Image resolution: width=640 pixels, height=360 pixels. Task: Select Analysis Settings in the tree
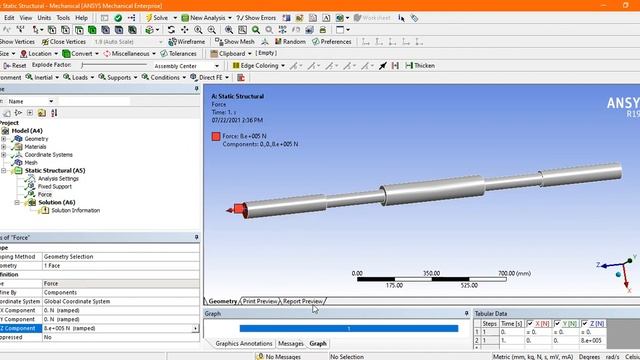[x=58, y=178]
